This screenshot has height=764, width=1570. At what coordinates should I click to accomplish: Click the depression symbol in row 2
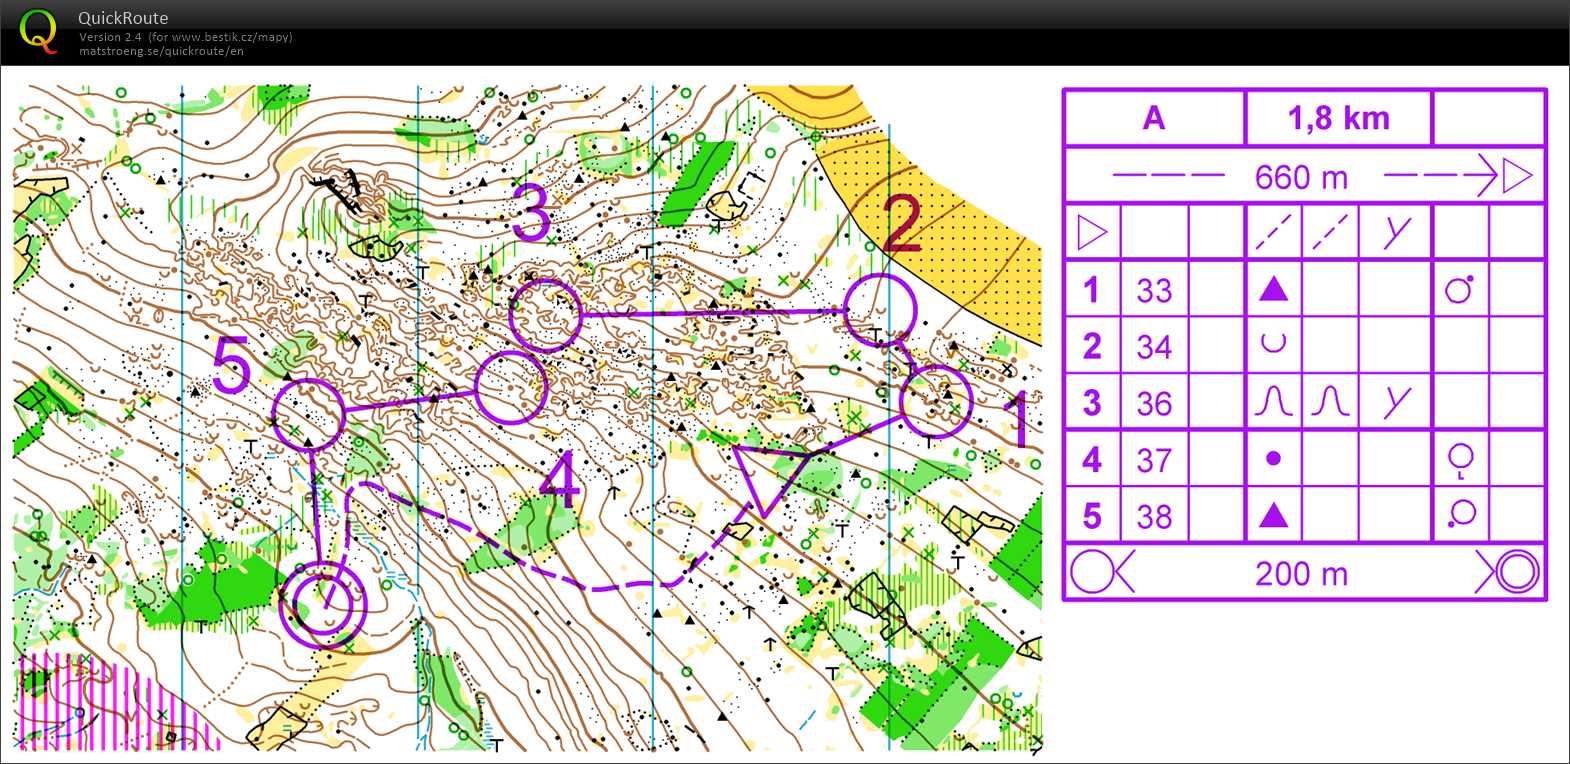pyautogui.click(x=1273, y=345)
